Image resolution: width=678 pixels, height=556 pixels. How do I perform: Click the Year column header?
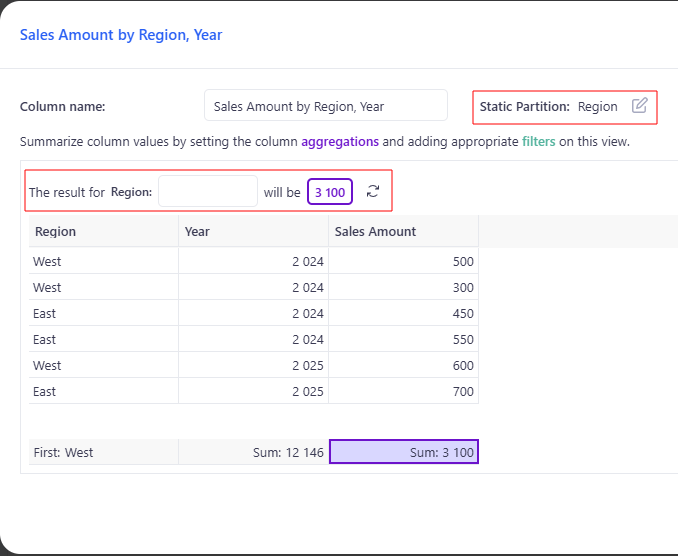(253, 231)
